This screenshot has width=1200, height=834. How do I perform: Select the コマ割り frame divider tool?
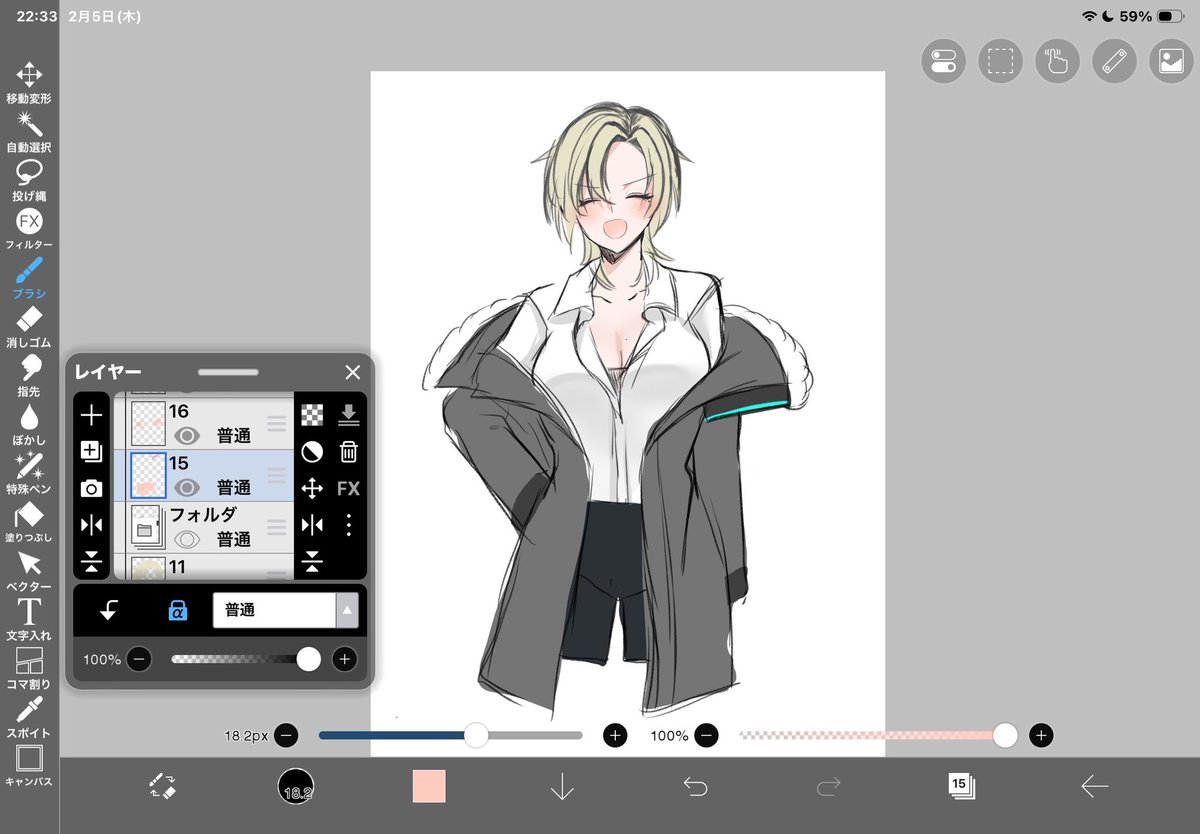pos(29,669)
